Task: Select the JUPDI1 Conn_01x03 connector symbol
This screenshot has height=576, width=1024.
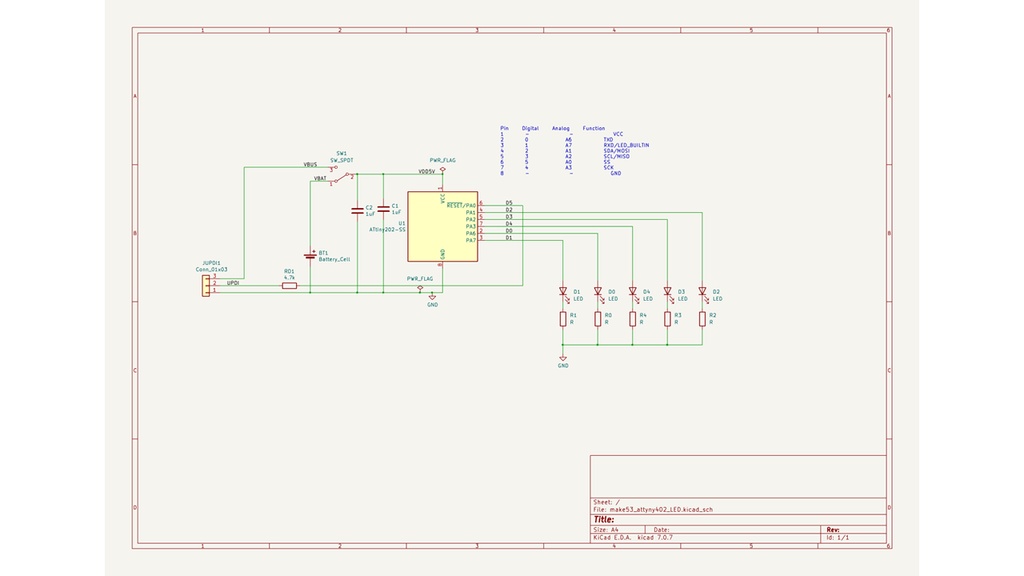Action: point(206,283)
